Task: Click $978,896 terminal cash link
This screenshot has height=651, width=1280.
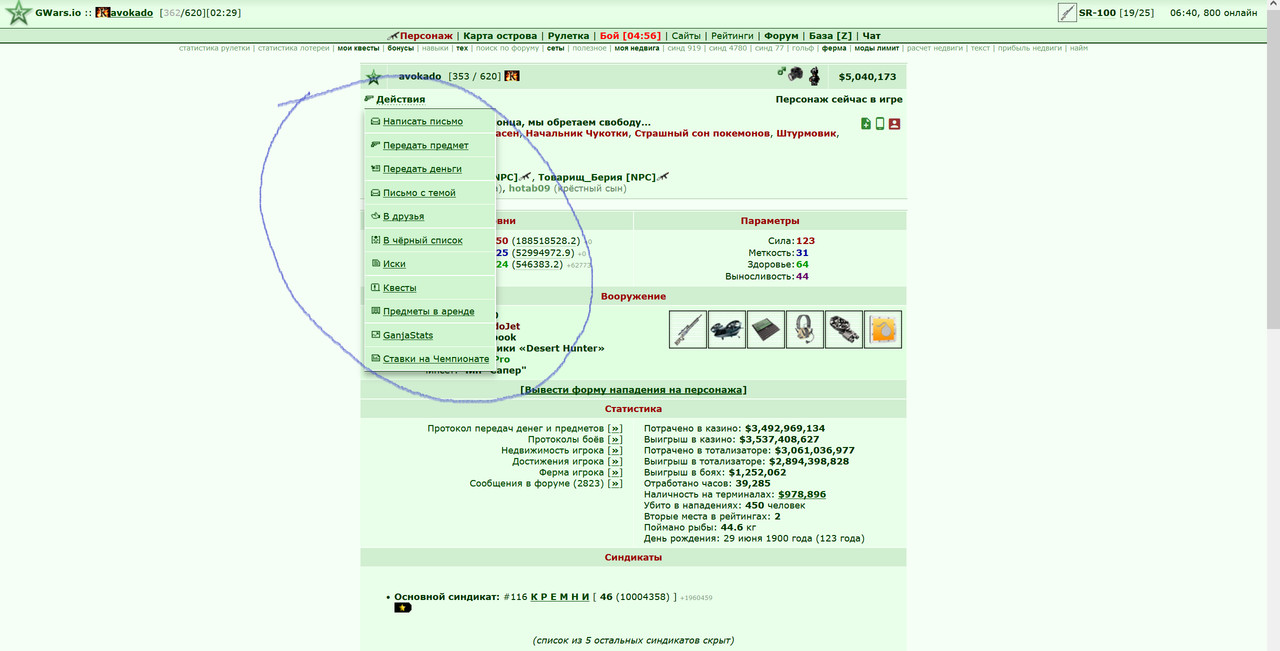Action: pos(802,494)
